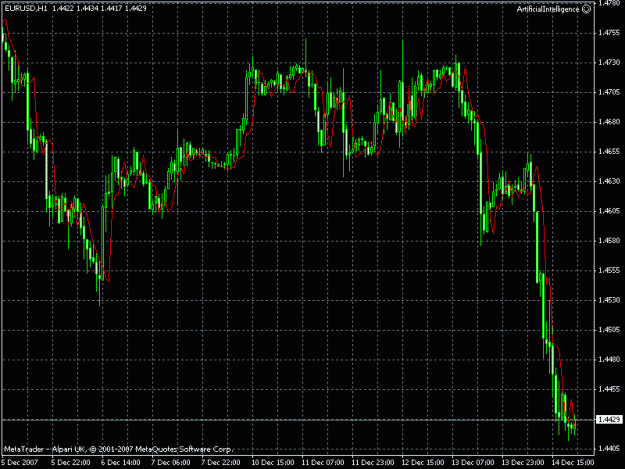Screen dimensions: 625x469
Task: Click price scale label 1.4630
Action: click(x=609, y=181)
